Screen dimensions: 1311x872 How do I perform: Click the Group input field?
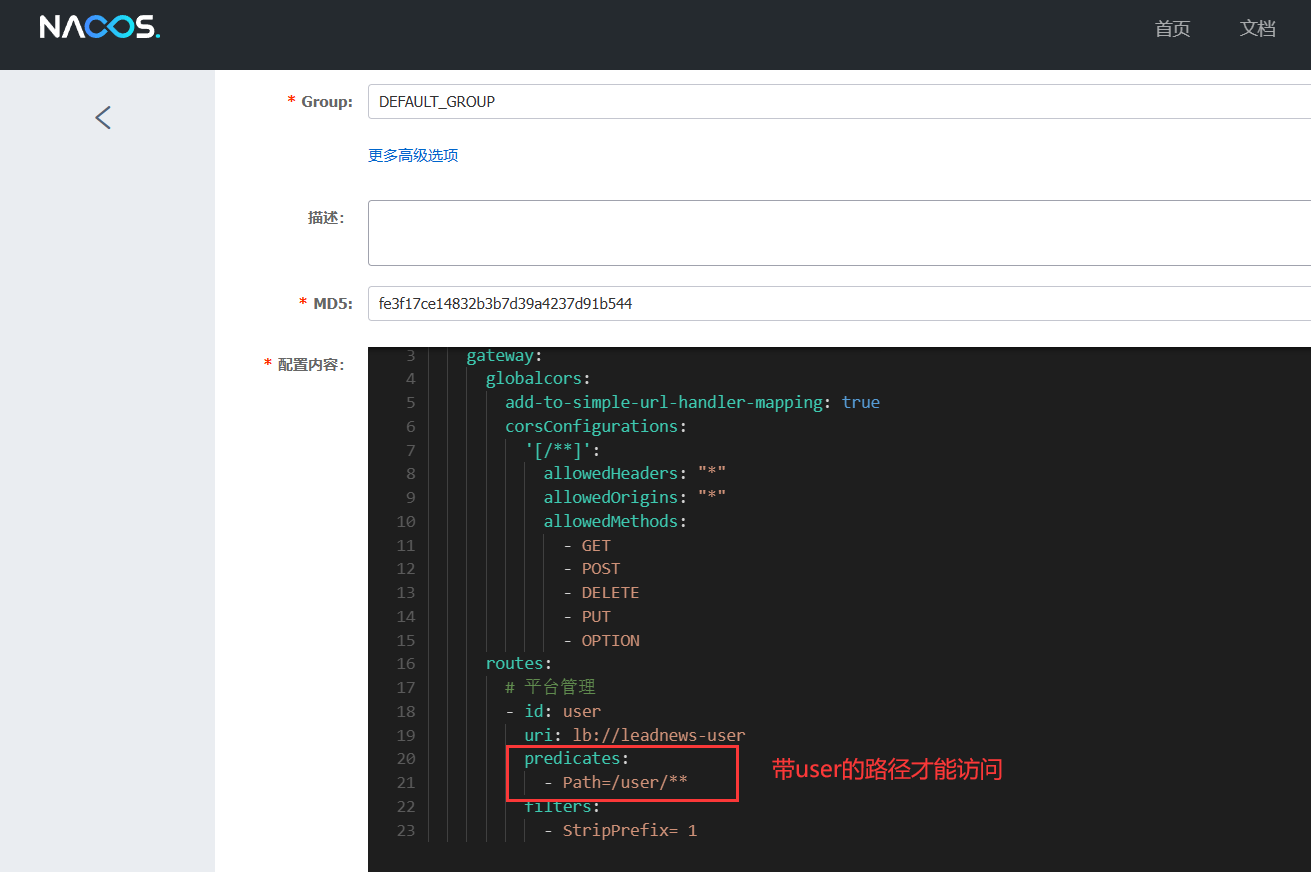(839, 102)
